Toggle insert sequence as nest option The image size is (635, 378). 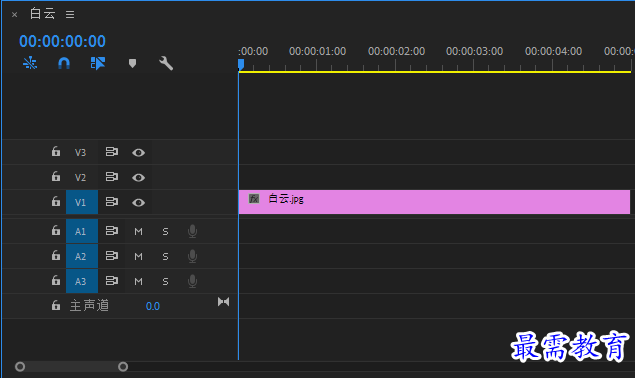coord(30,63)
